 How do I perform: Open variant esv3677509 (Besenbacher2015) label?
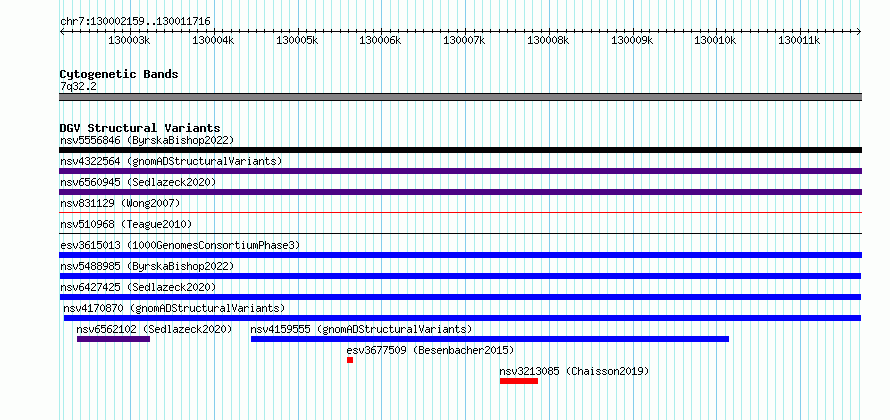pyautogui.click(x=430, y=350)
